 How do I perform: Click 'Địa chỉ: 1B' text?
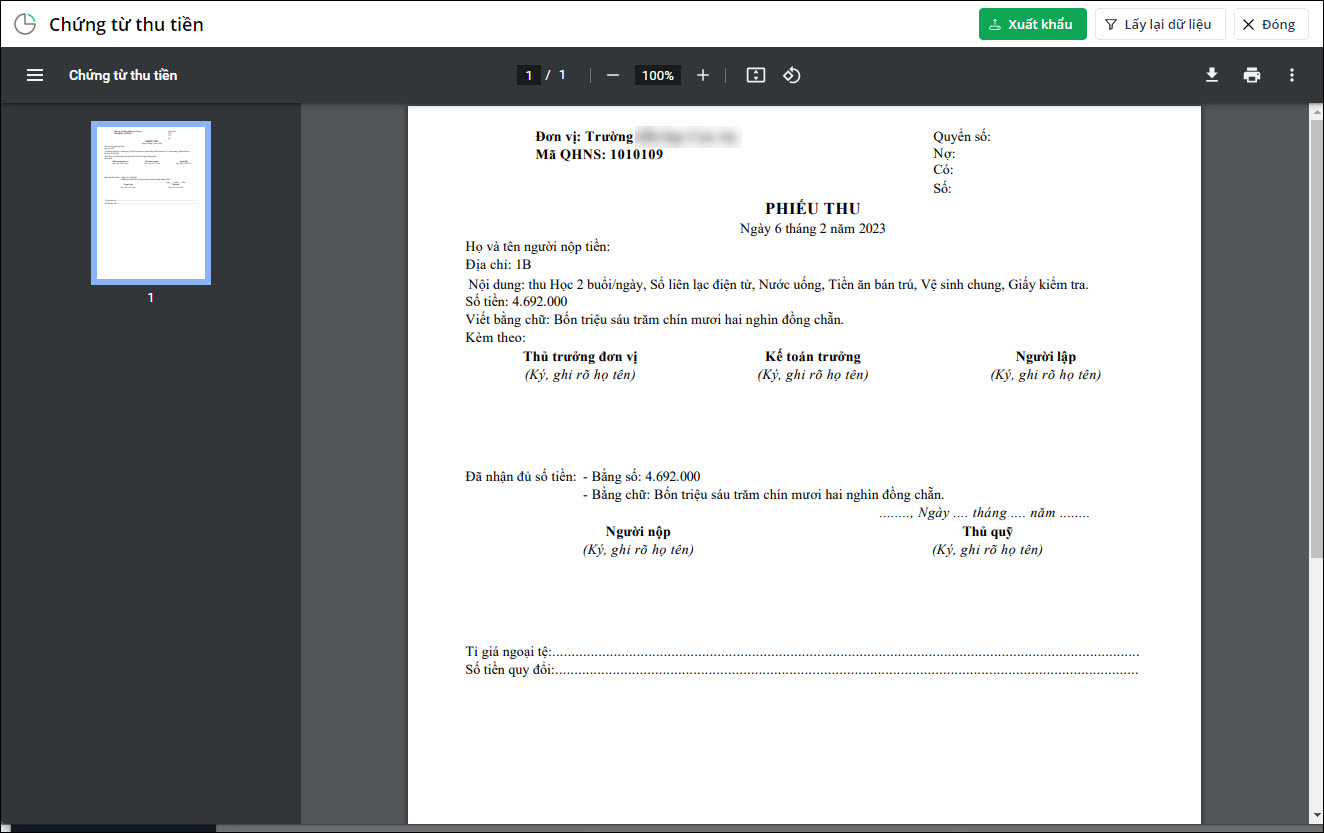[498, 265]
